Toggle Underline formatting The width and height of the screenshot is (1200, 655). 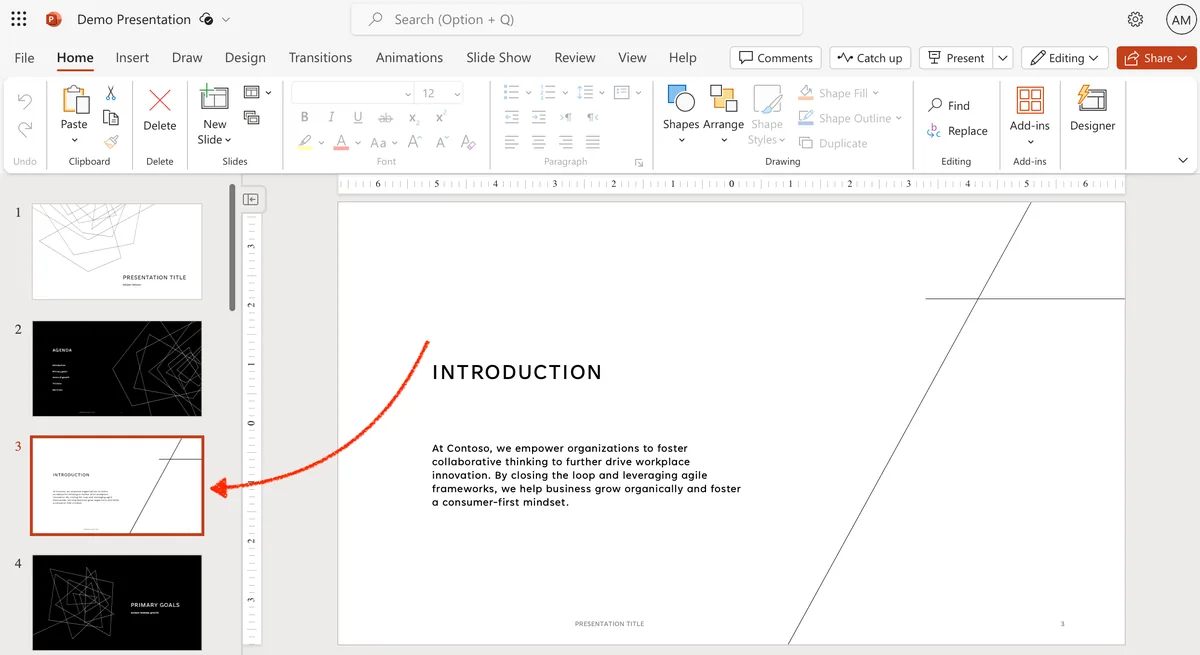[x=359, y=118]
